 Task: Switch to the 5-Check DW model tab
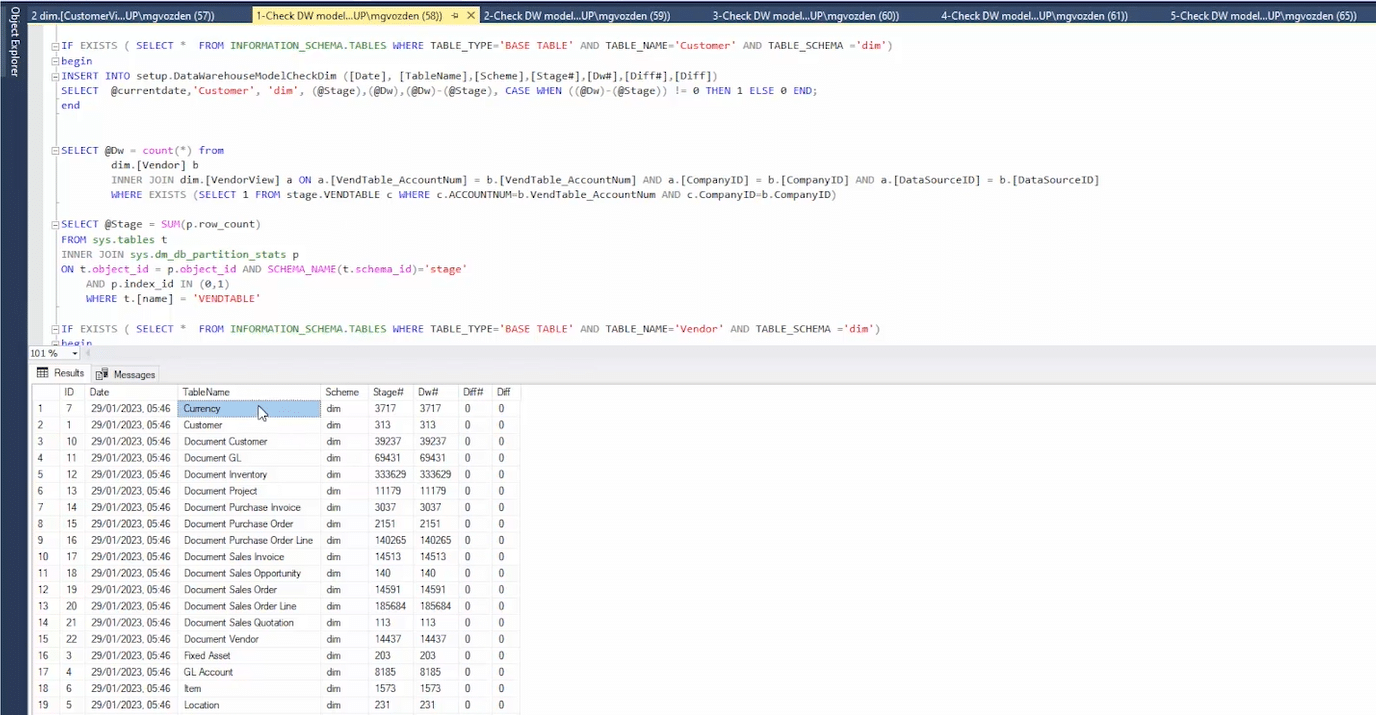1263,16
